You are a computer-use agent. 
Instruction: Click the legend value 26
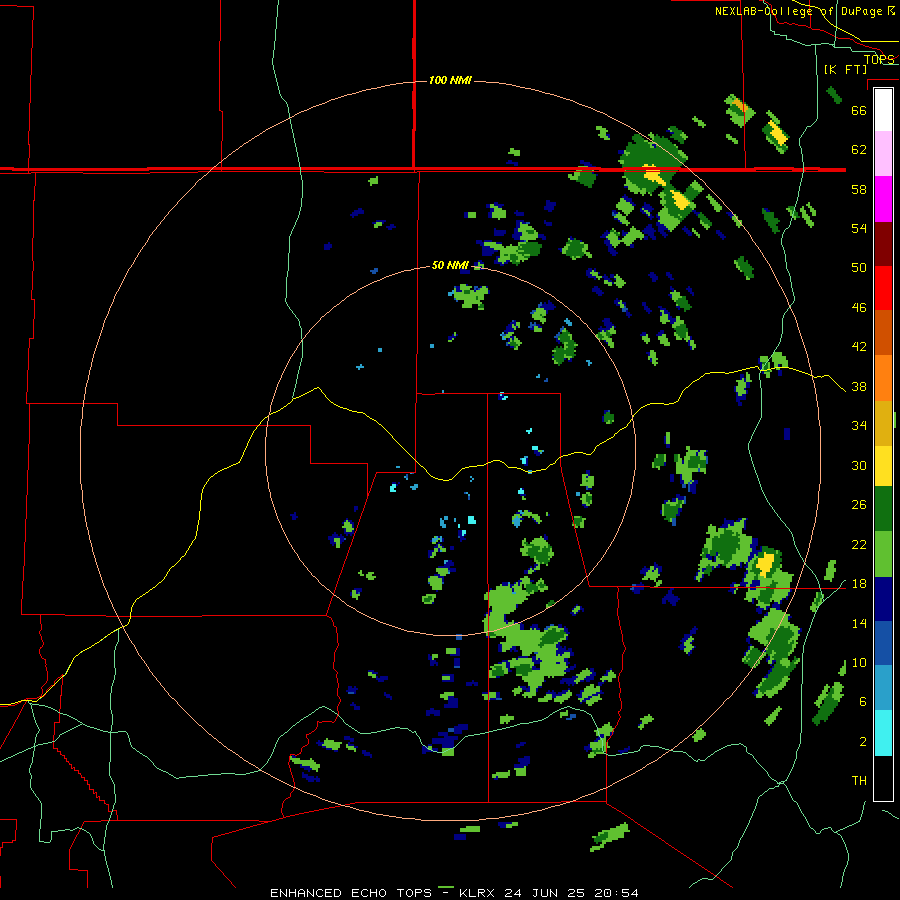pyautogui.click(x=859, y=505)
